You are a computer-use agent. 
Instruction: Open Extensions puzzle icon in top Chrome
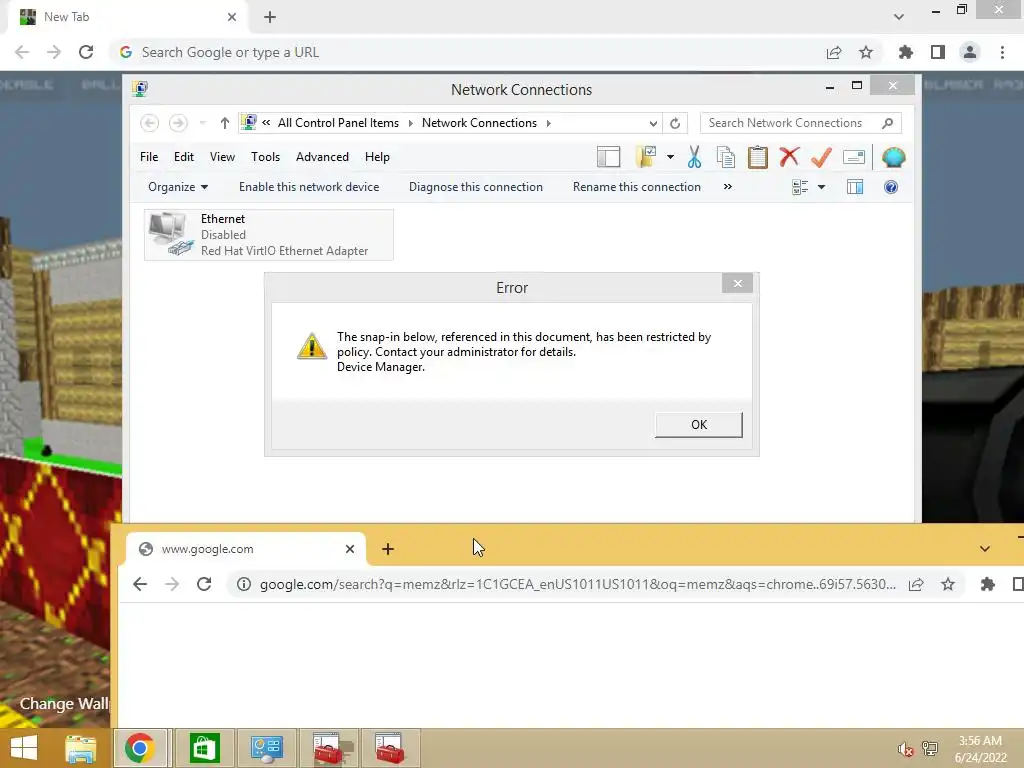906,52
